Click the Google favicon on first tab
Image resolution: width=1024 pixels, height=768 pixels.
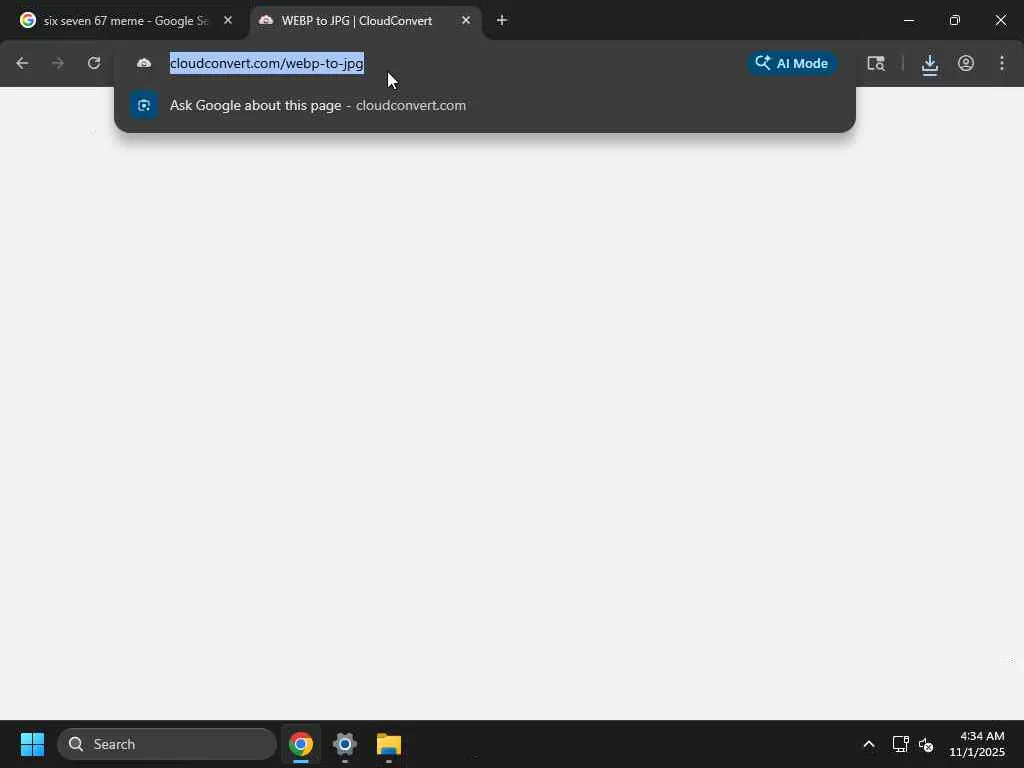pyautogui.click(x=27, y=20)
